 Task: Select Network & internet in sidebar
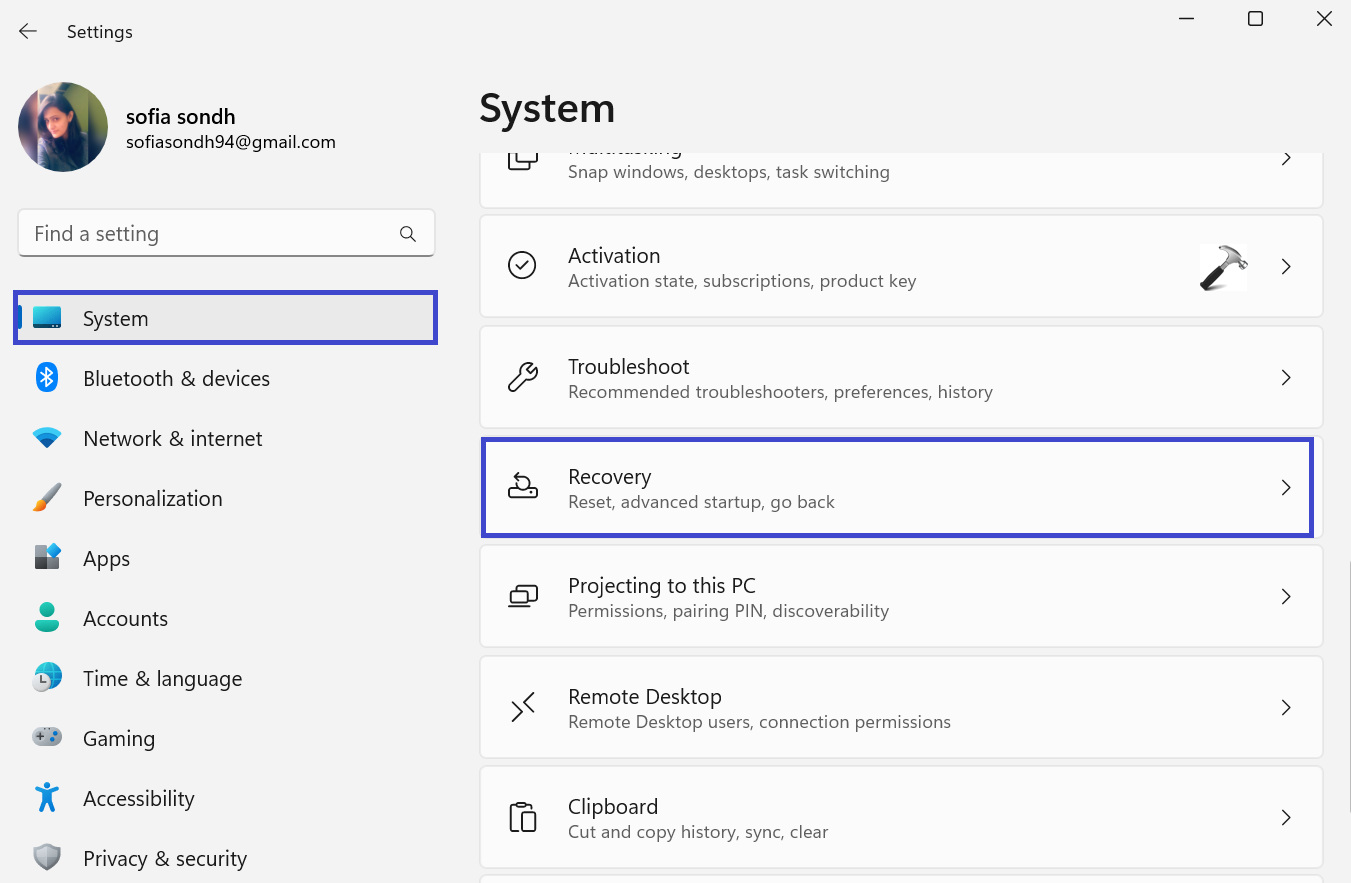226,438
